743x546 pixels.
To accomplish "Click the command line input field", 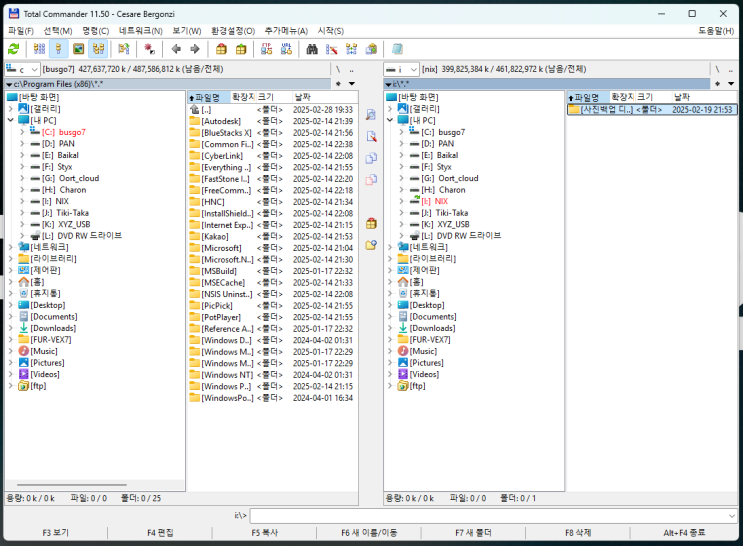I will pos(493,515).
